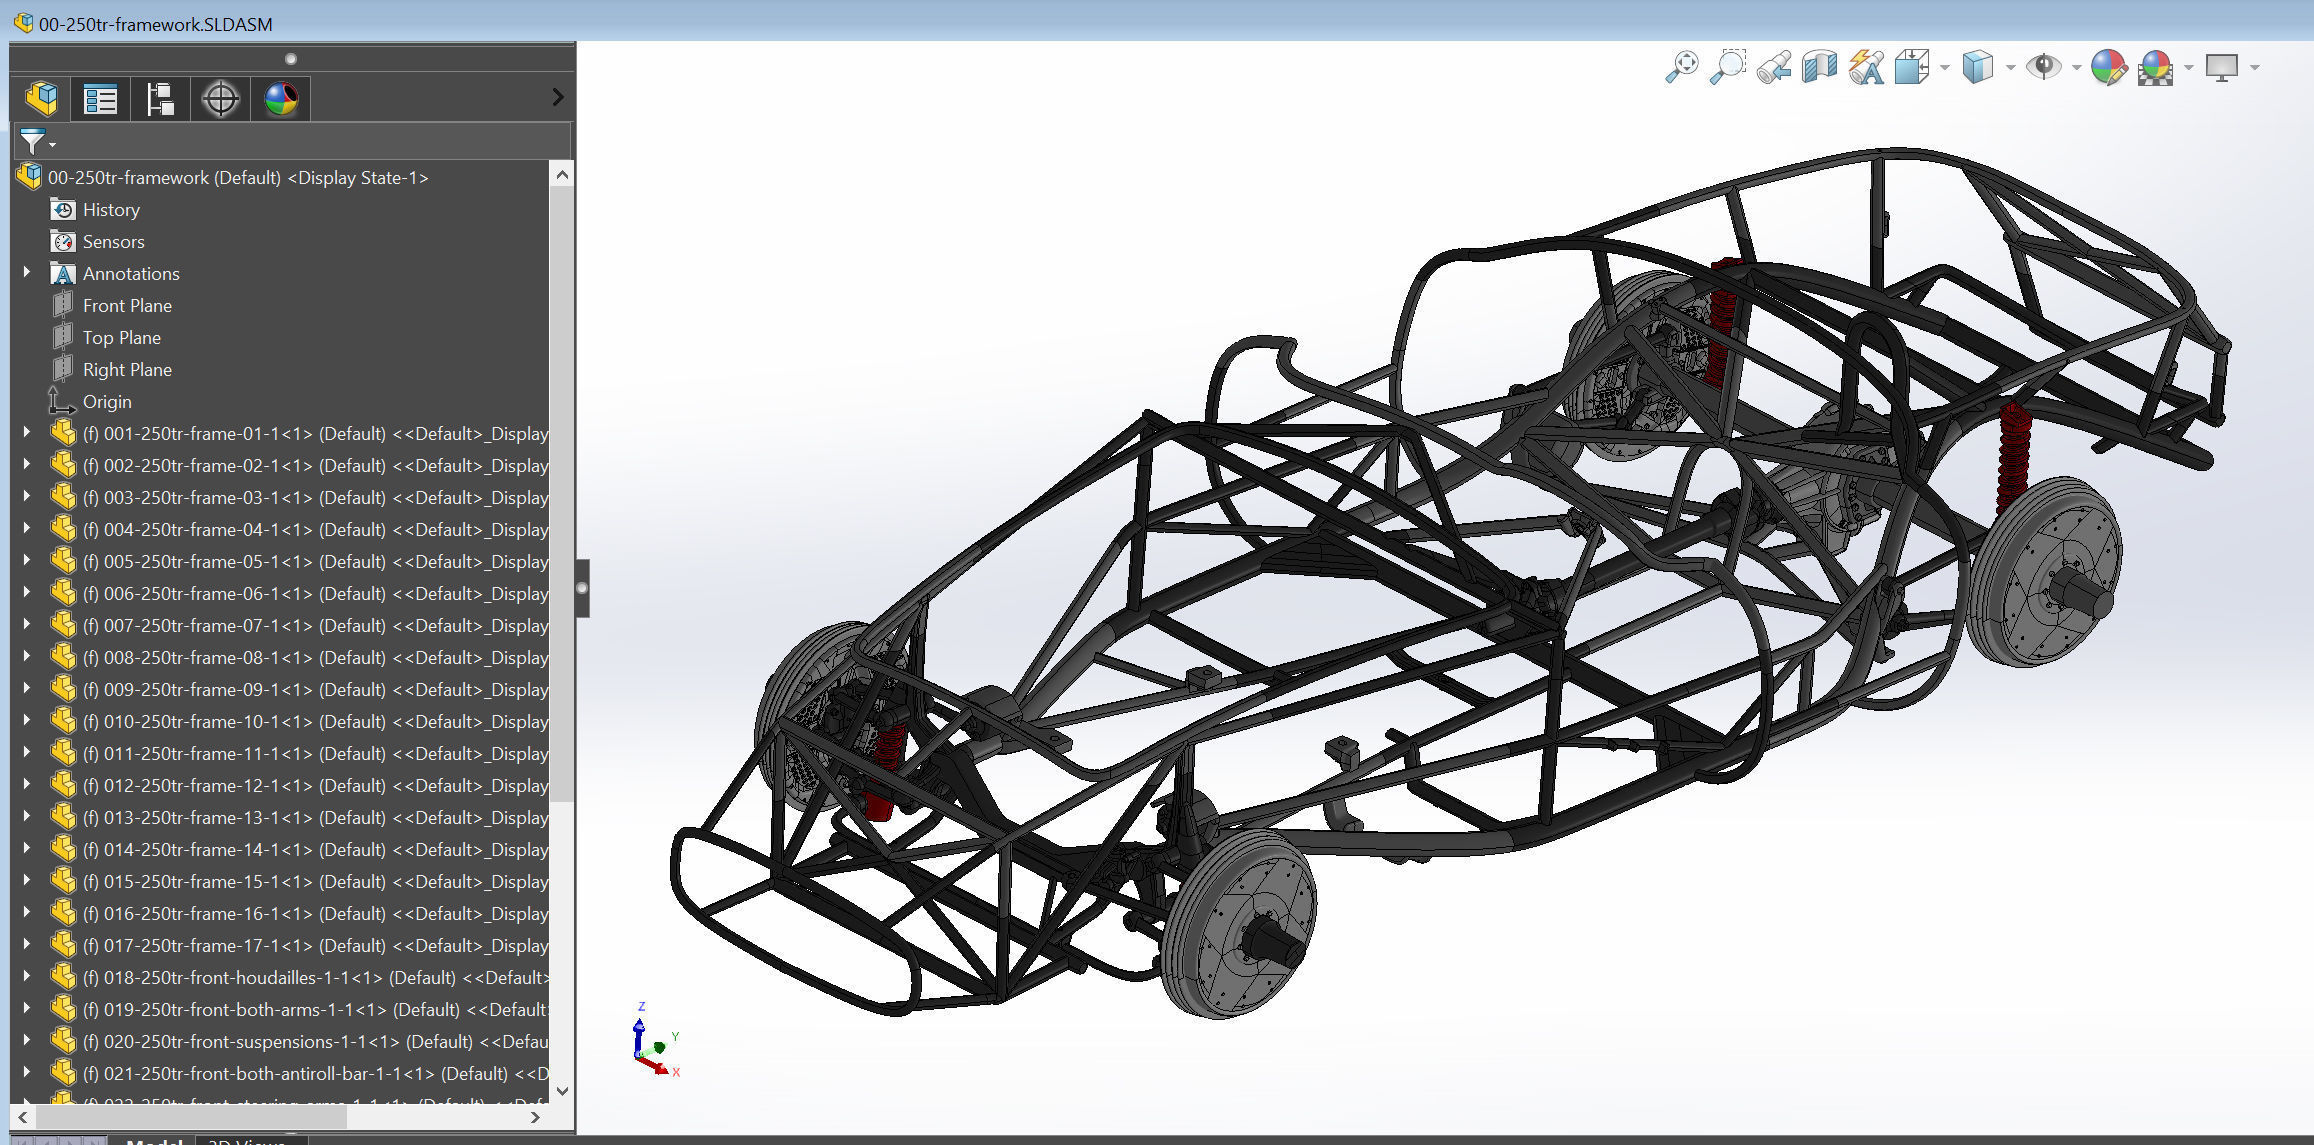Select the Right Plane item

(127, 370)
